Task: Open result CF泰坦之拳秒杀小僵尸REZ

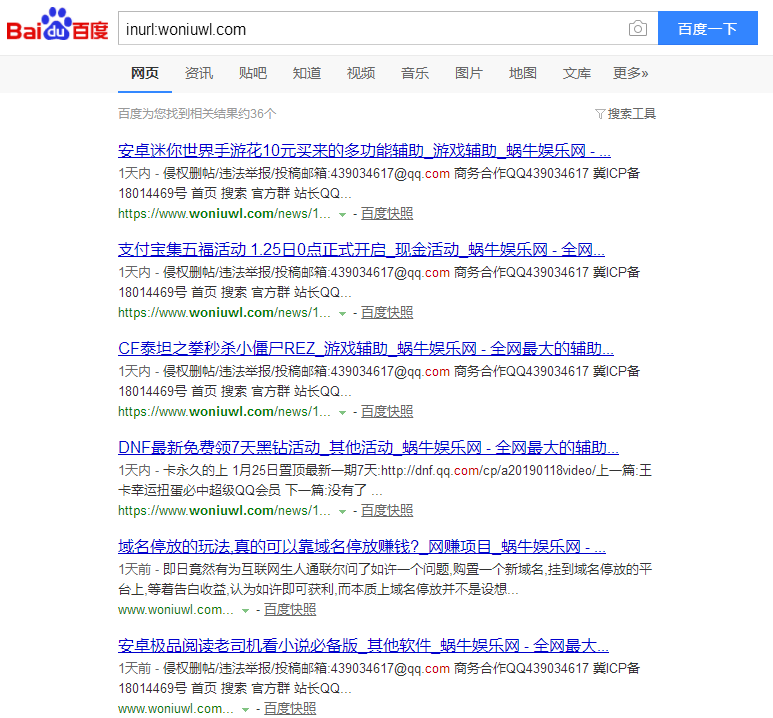Action: coord(366,349)
